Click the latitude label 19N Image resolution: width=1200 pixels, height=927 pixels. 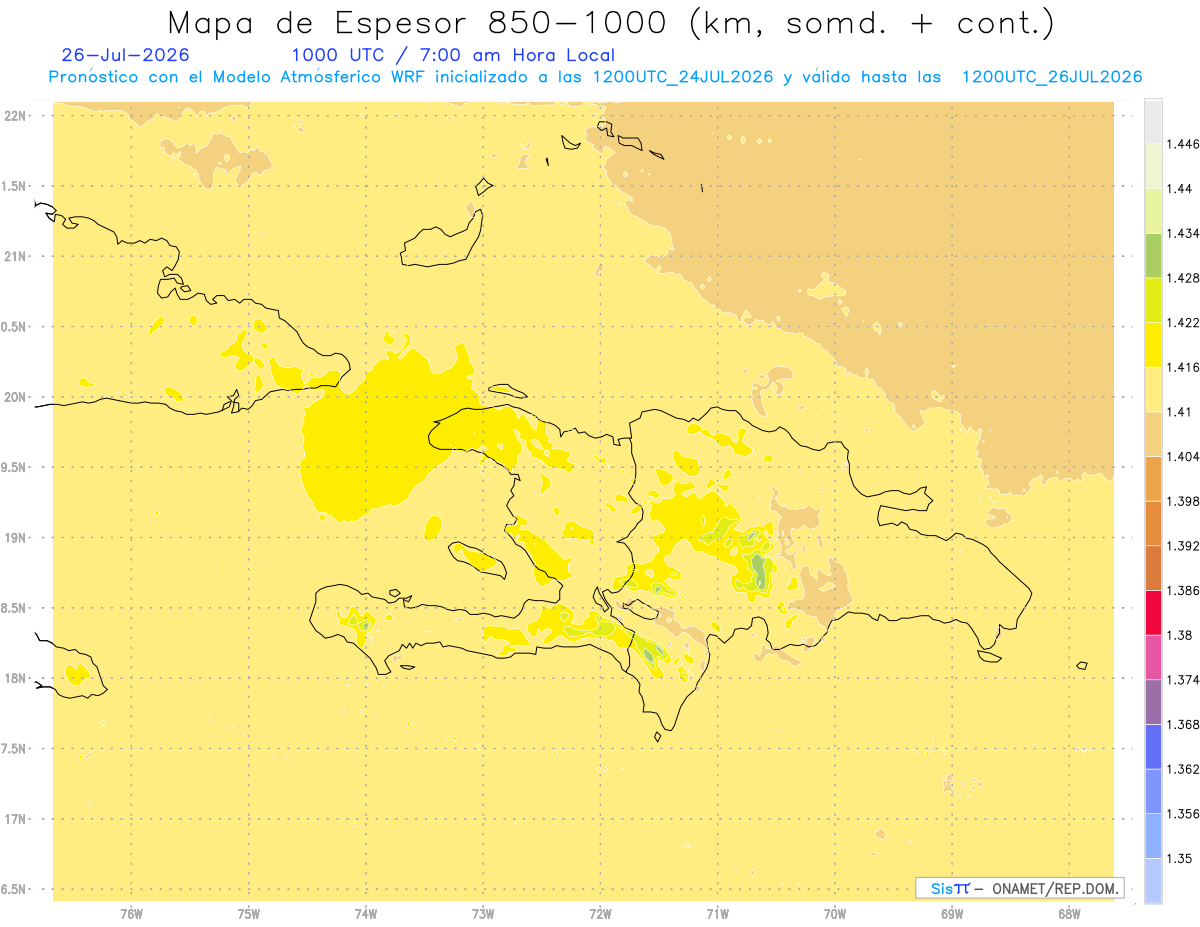point(14,537)
